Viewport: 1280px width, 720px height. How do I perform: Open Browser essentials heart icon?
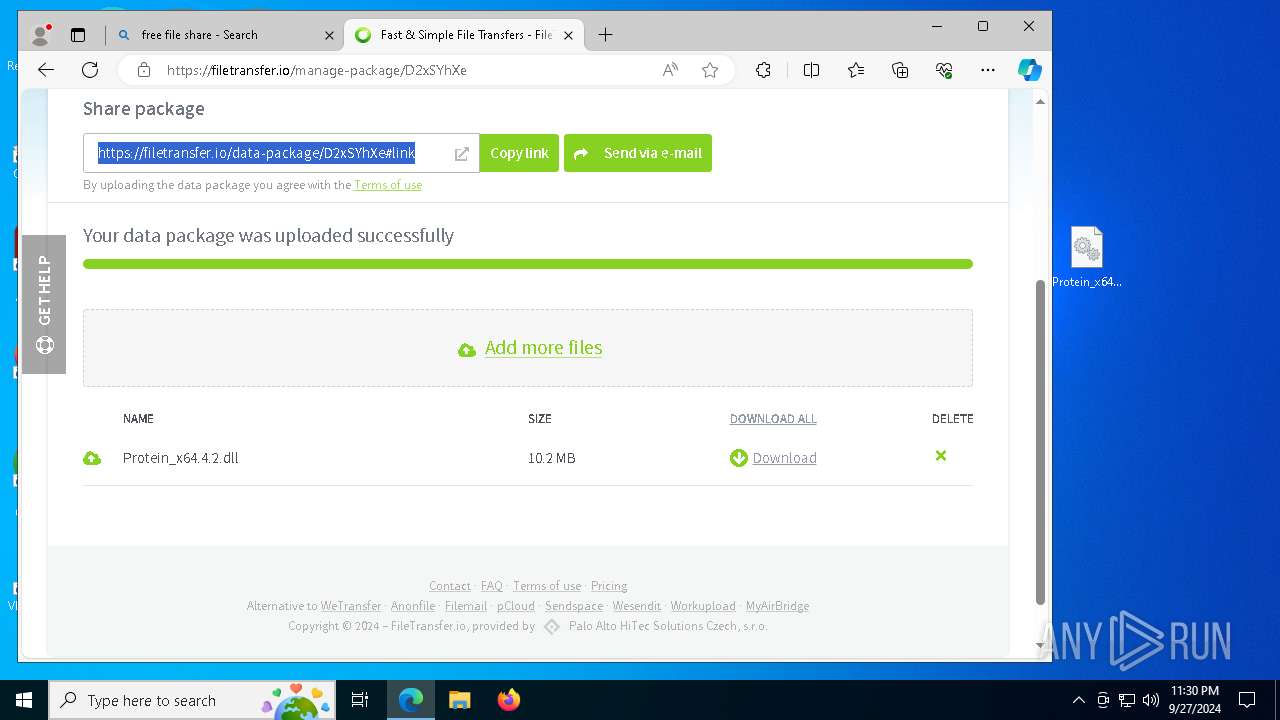click(944, 70)
